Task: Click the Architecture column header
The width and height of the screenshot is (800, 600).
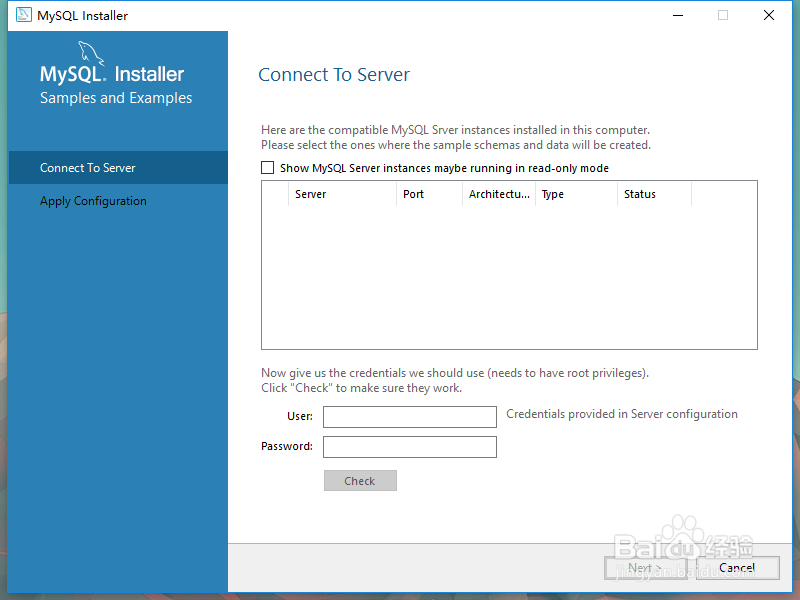Action: click(x=499, y=194)
